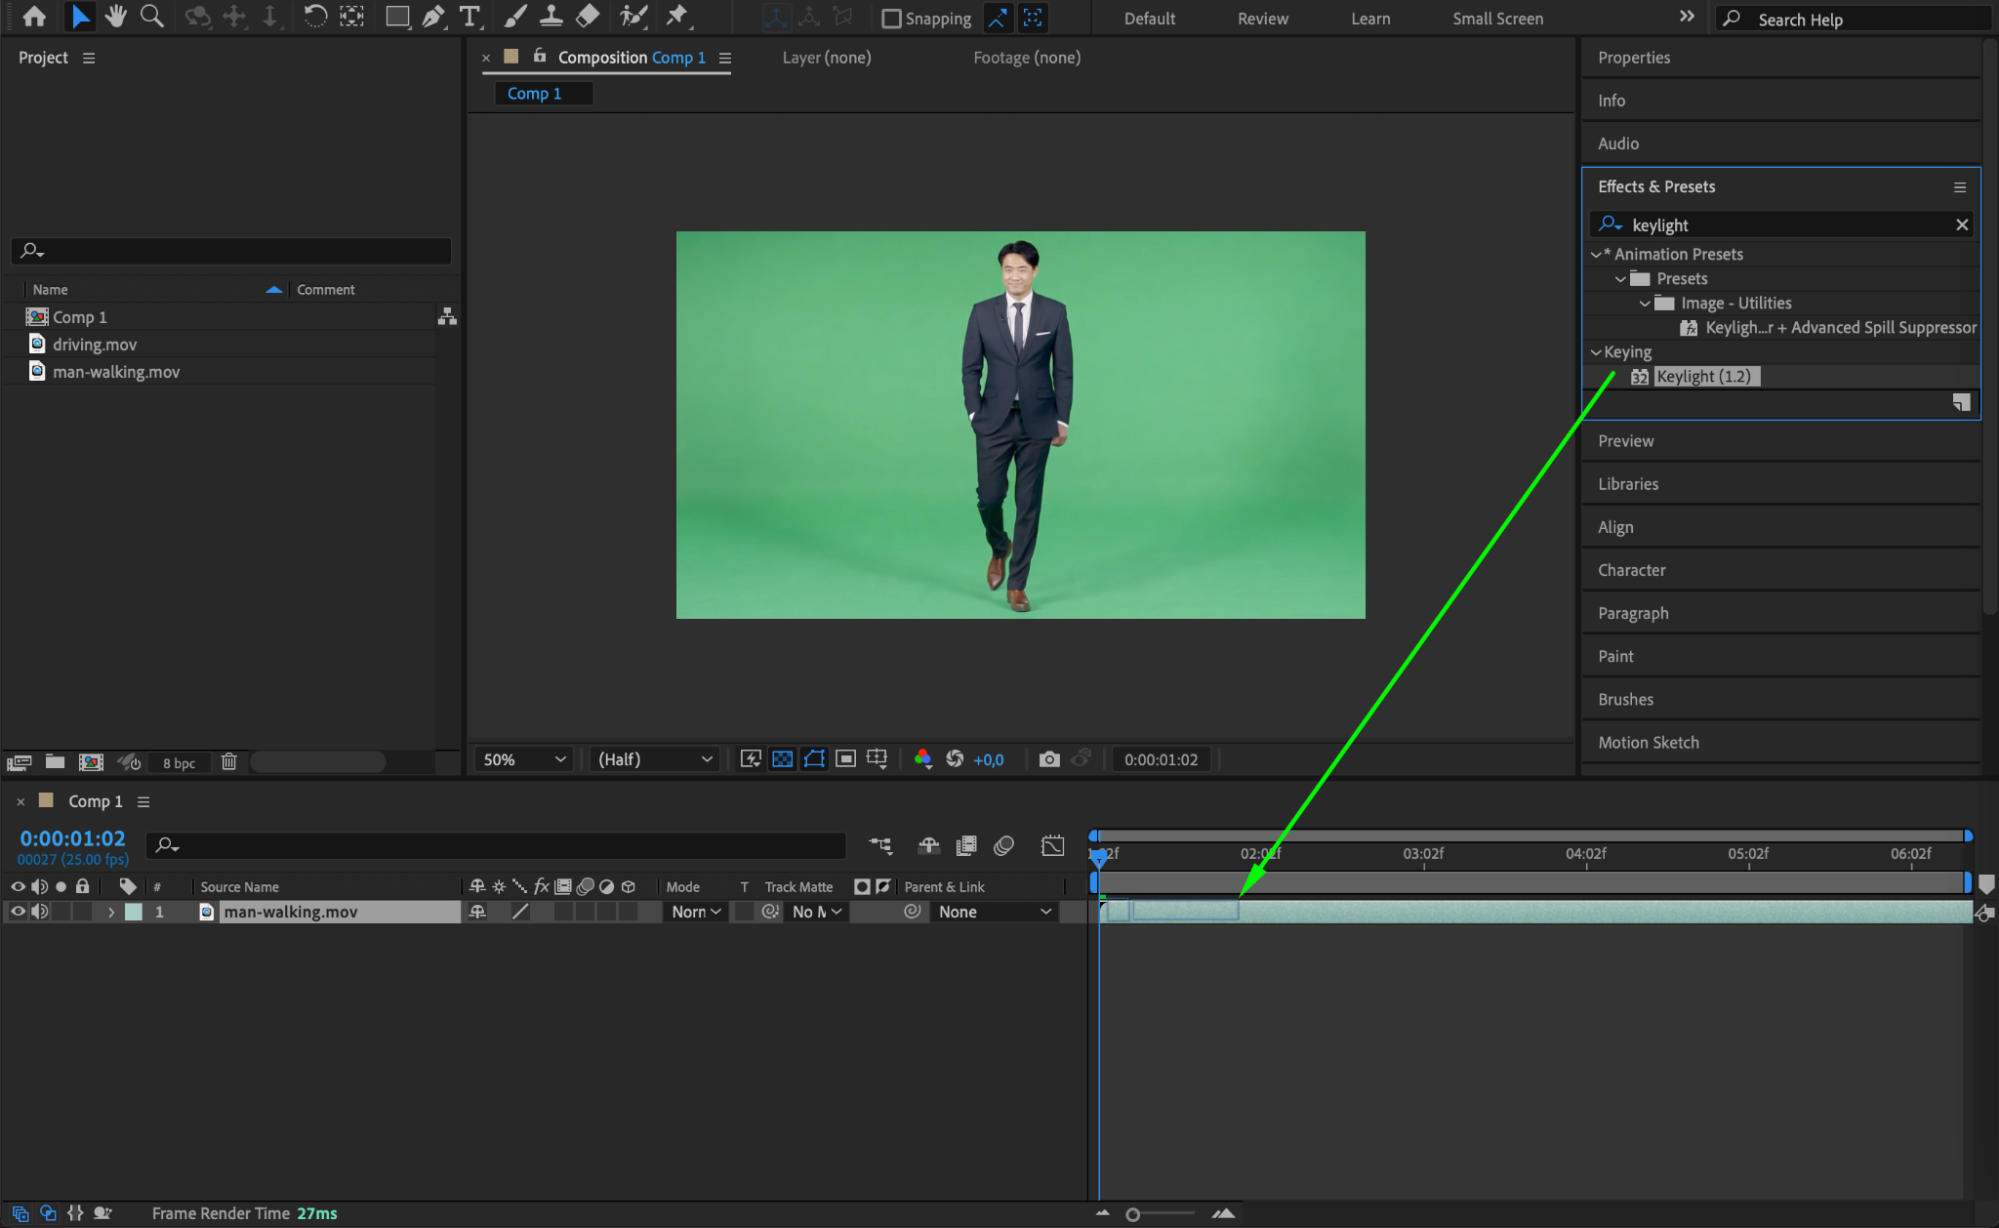
Task: Select the Type tool
Action: coord(469,16)
